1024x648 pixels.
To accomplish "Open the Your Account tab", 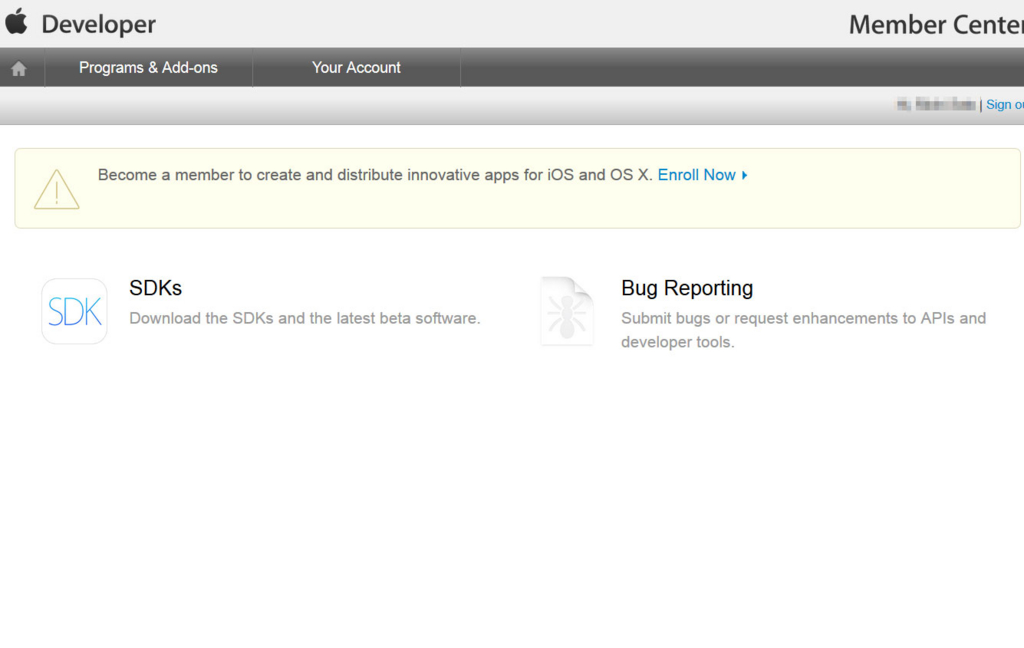I will [x=356, y=67].
